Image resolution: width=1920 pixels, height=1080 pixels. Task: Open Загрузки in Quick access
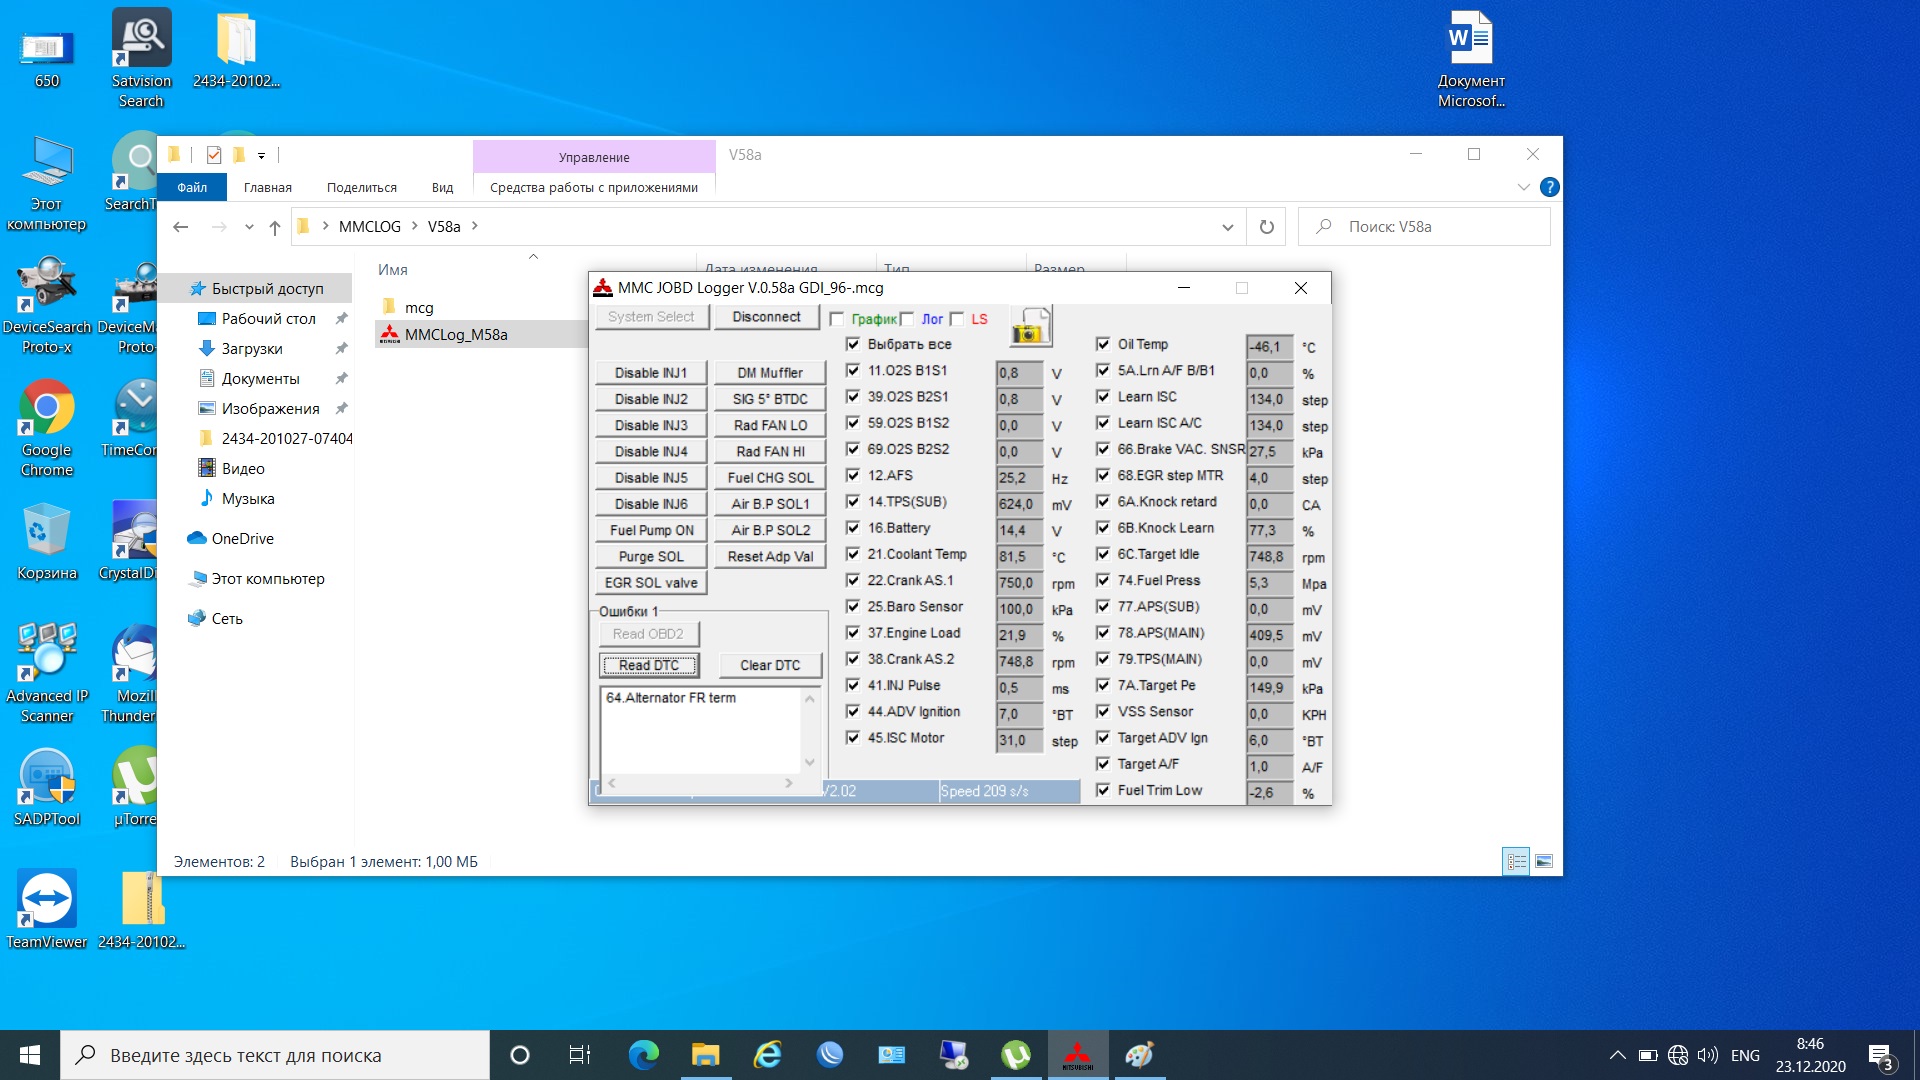[252, 349]
